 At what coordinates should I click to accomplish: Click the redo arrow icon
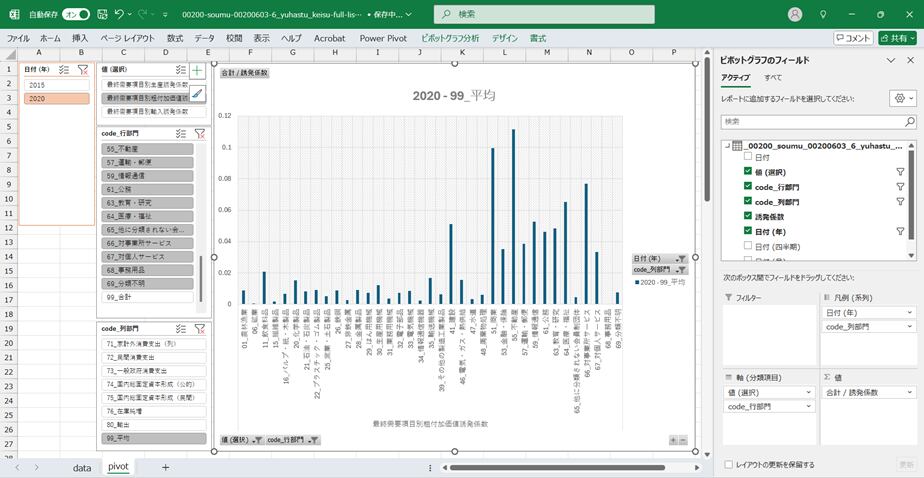coord(142,14)
